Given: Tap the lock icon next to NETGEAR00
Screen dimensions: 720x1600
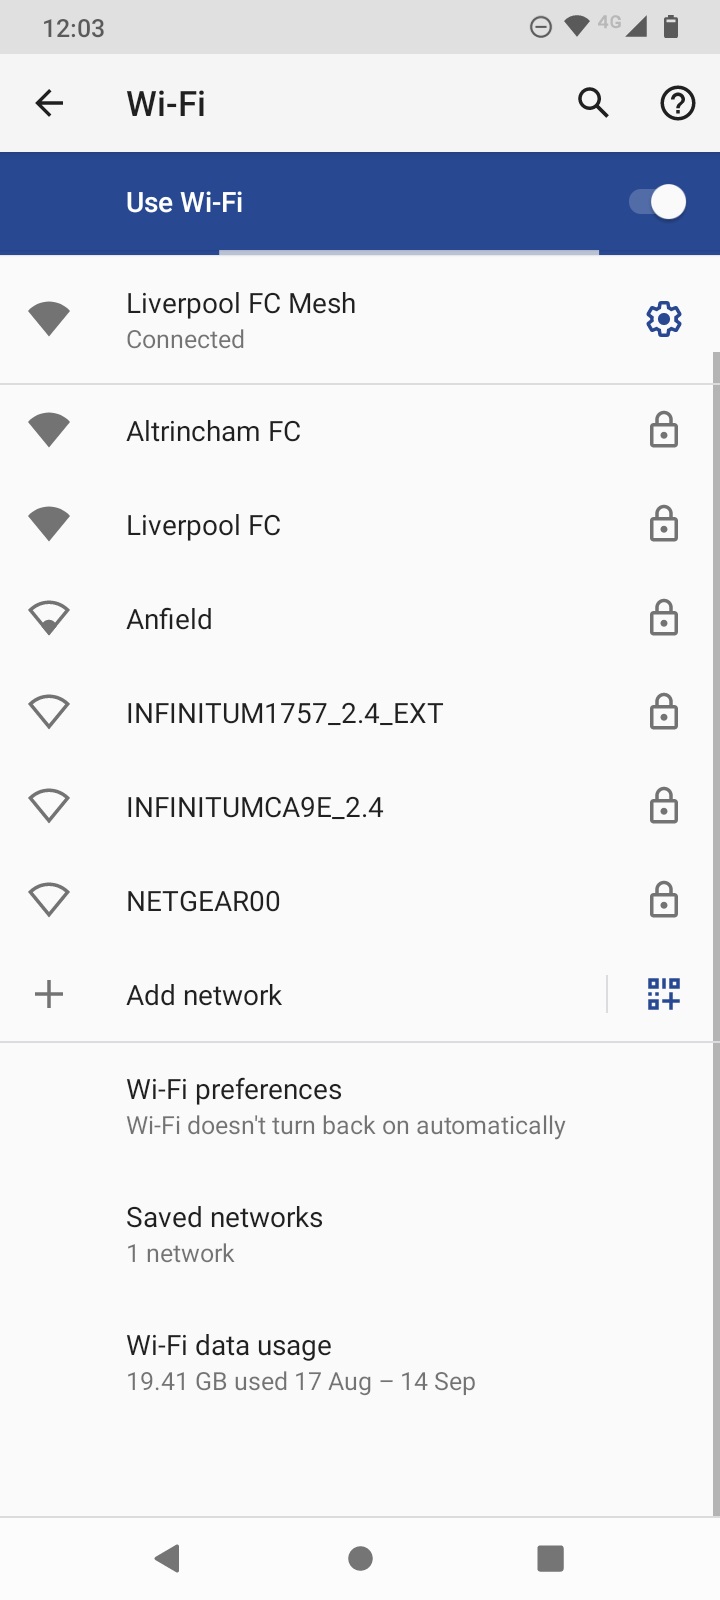Looking at the screenshot, I should click(x=664, y=900).
